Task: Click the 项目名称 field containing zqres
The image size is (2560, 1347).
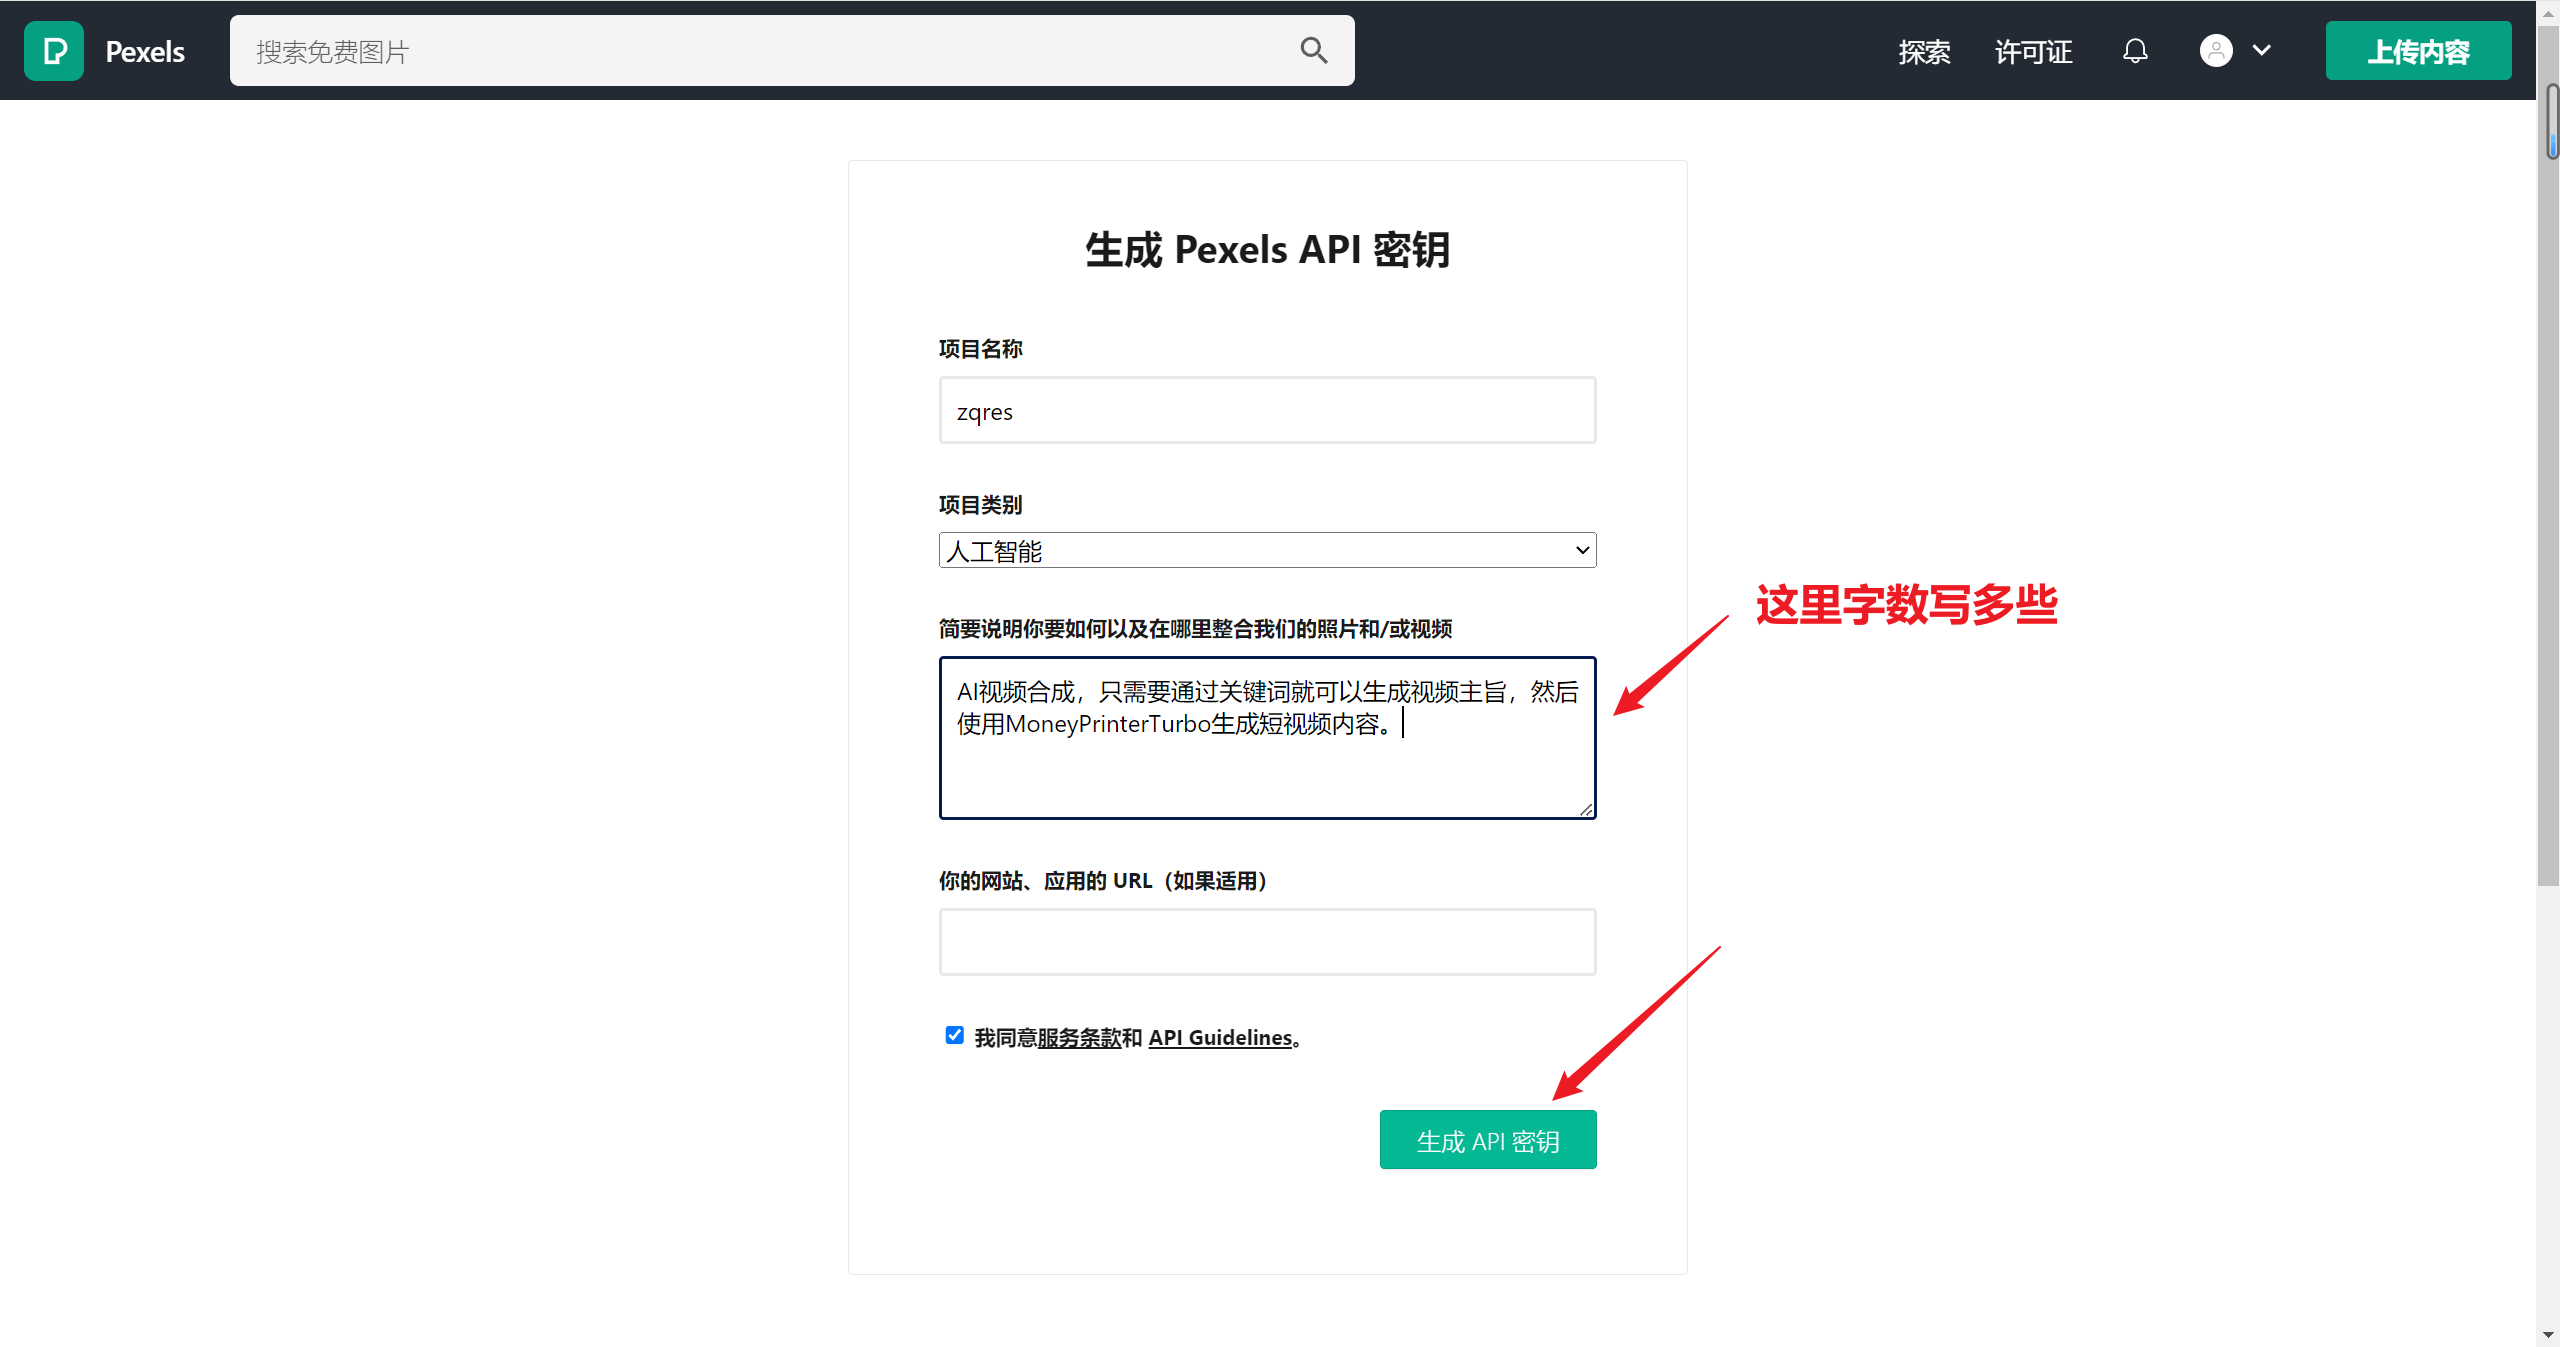Action: [x=1267, y=410]
